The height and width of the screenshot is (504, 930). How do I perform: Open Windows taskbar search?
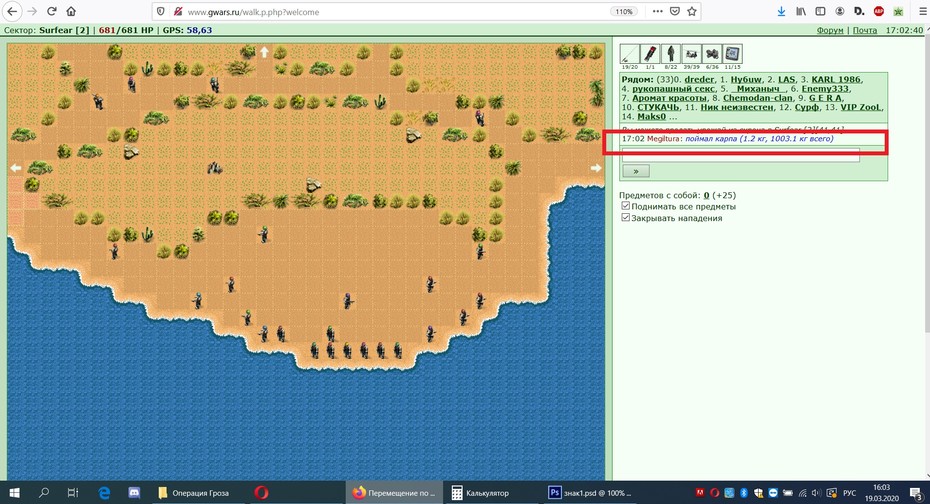[x=44, y=493]
